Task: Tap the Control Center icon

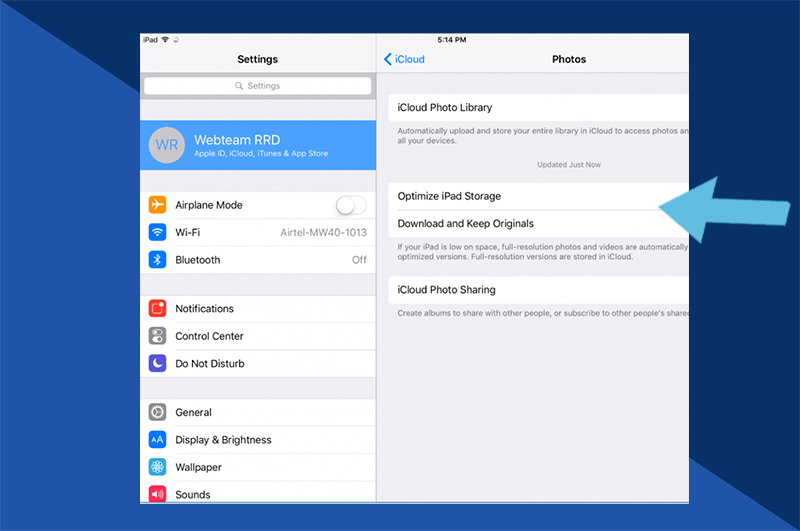Action: click(x=157, y=336)
